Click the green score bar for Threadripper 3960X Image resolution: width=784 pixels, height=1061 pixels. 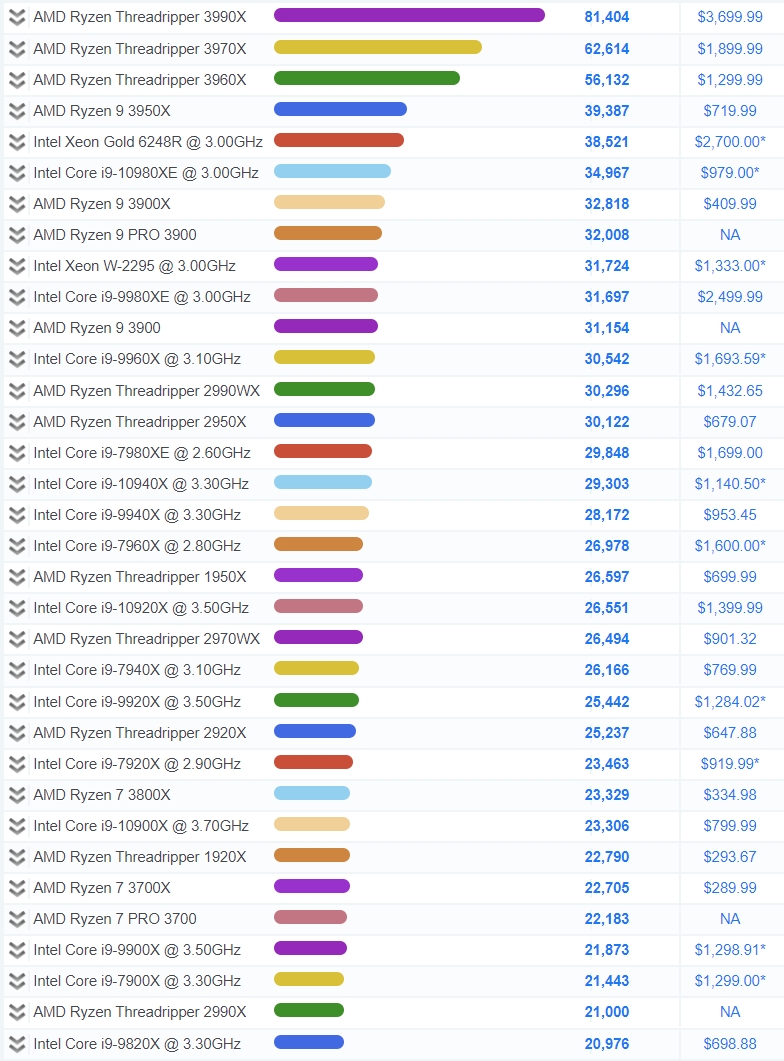(367, 78)
